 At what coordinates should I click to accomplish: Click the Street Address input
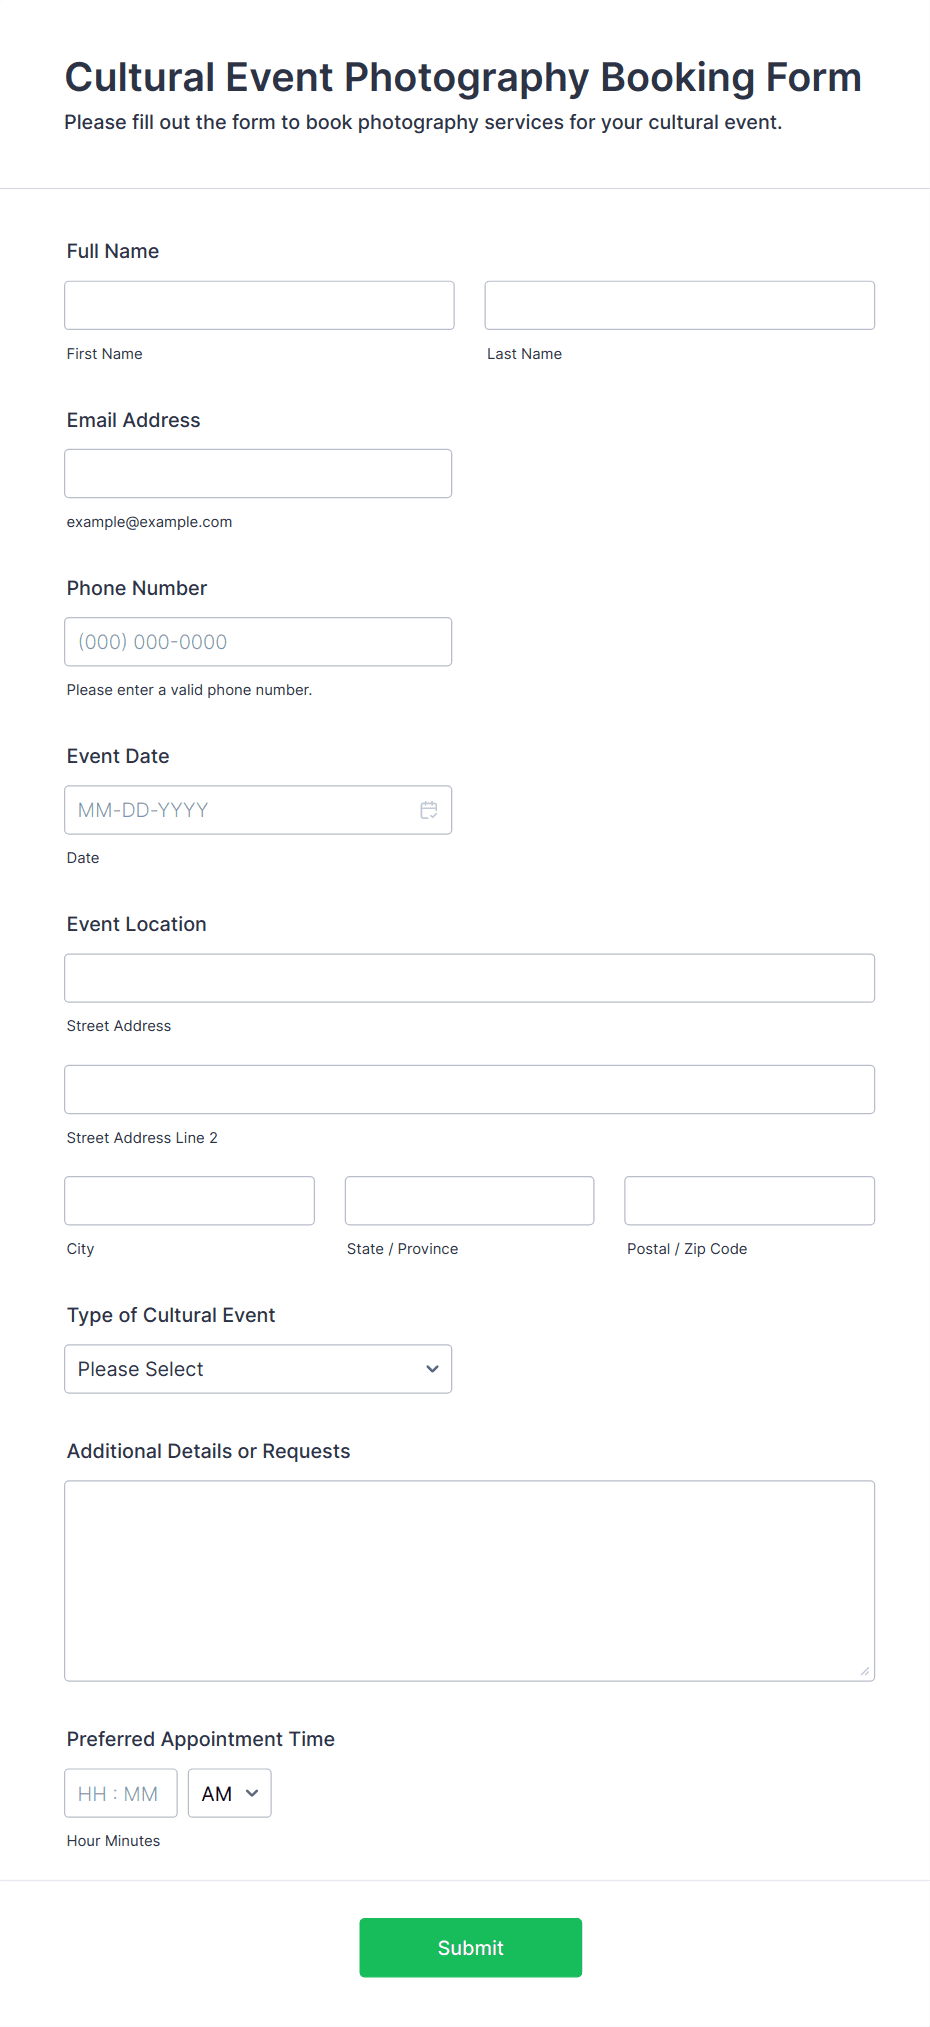(x=469, y=978)
